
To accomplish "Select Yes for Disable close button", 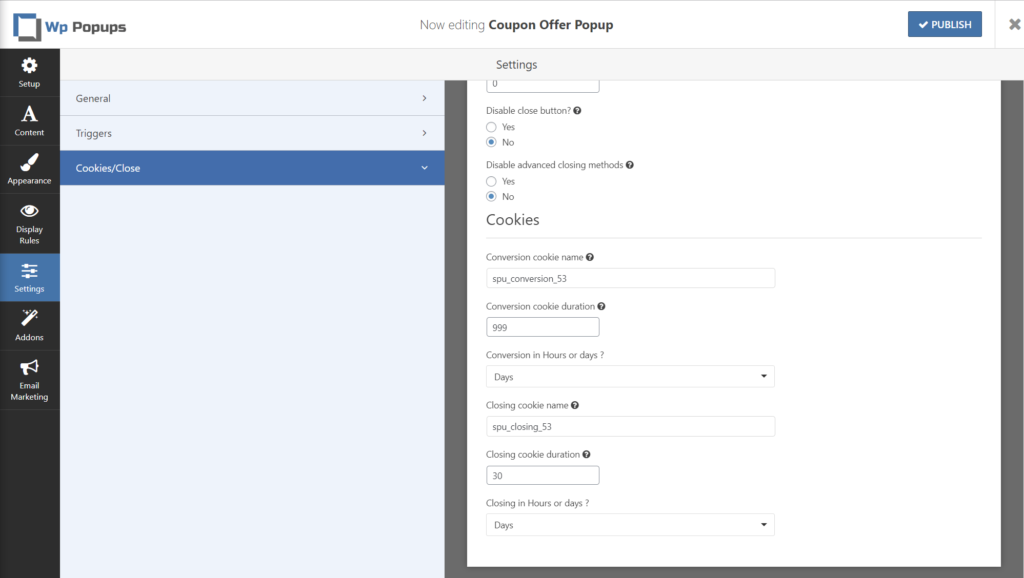I will coord(490,126).
